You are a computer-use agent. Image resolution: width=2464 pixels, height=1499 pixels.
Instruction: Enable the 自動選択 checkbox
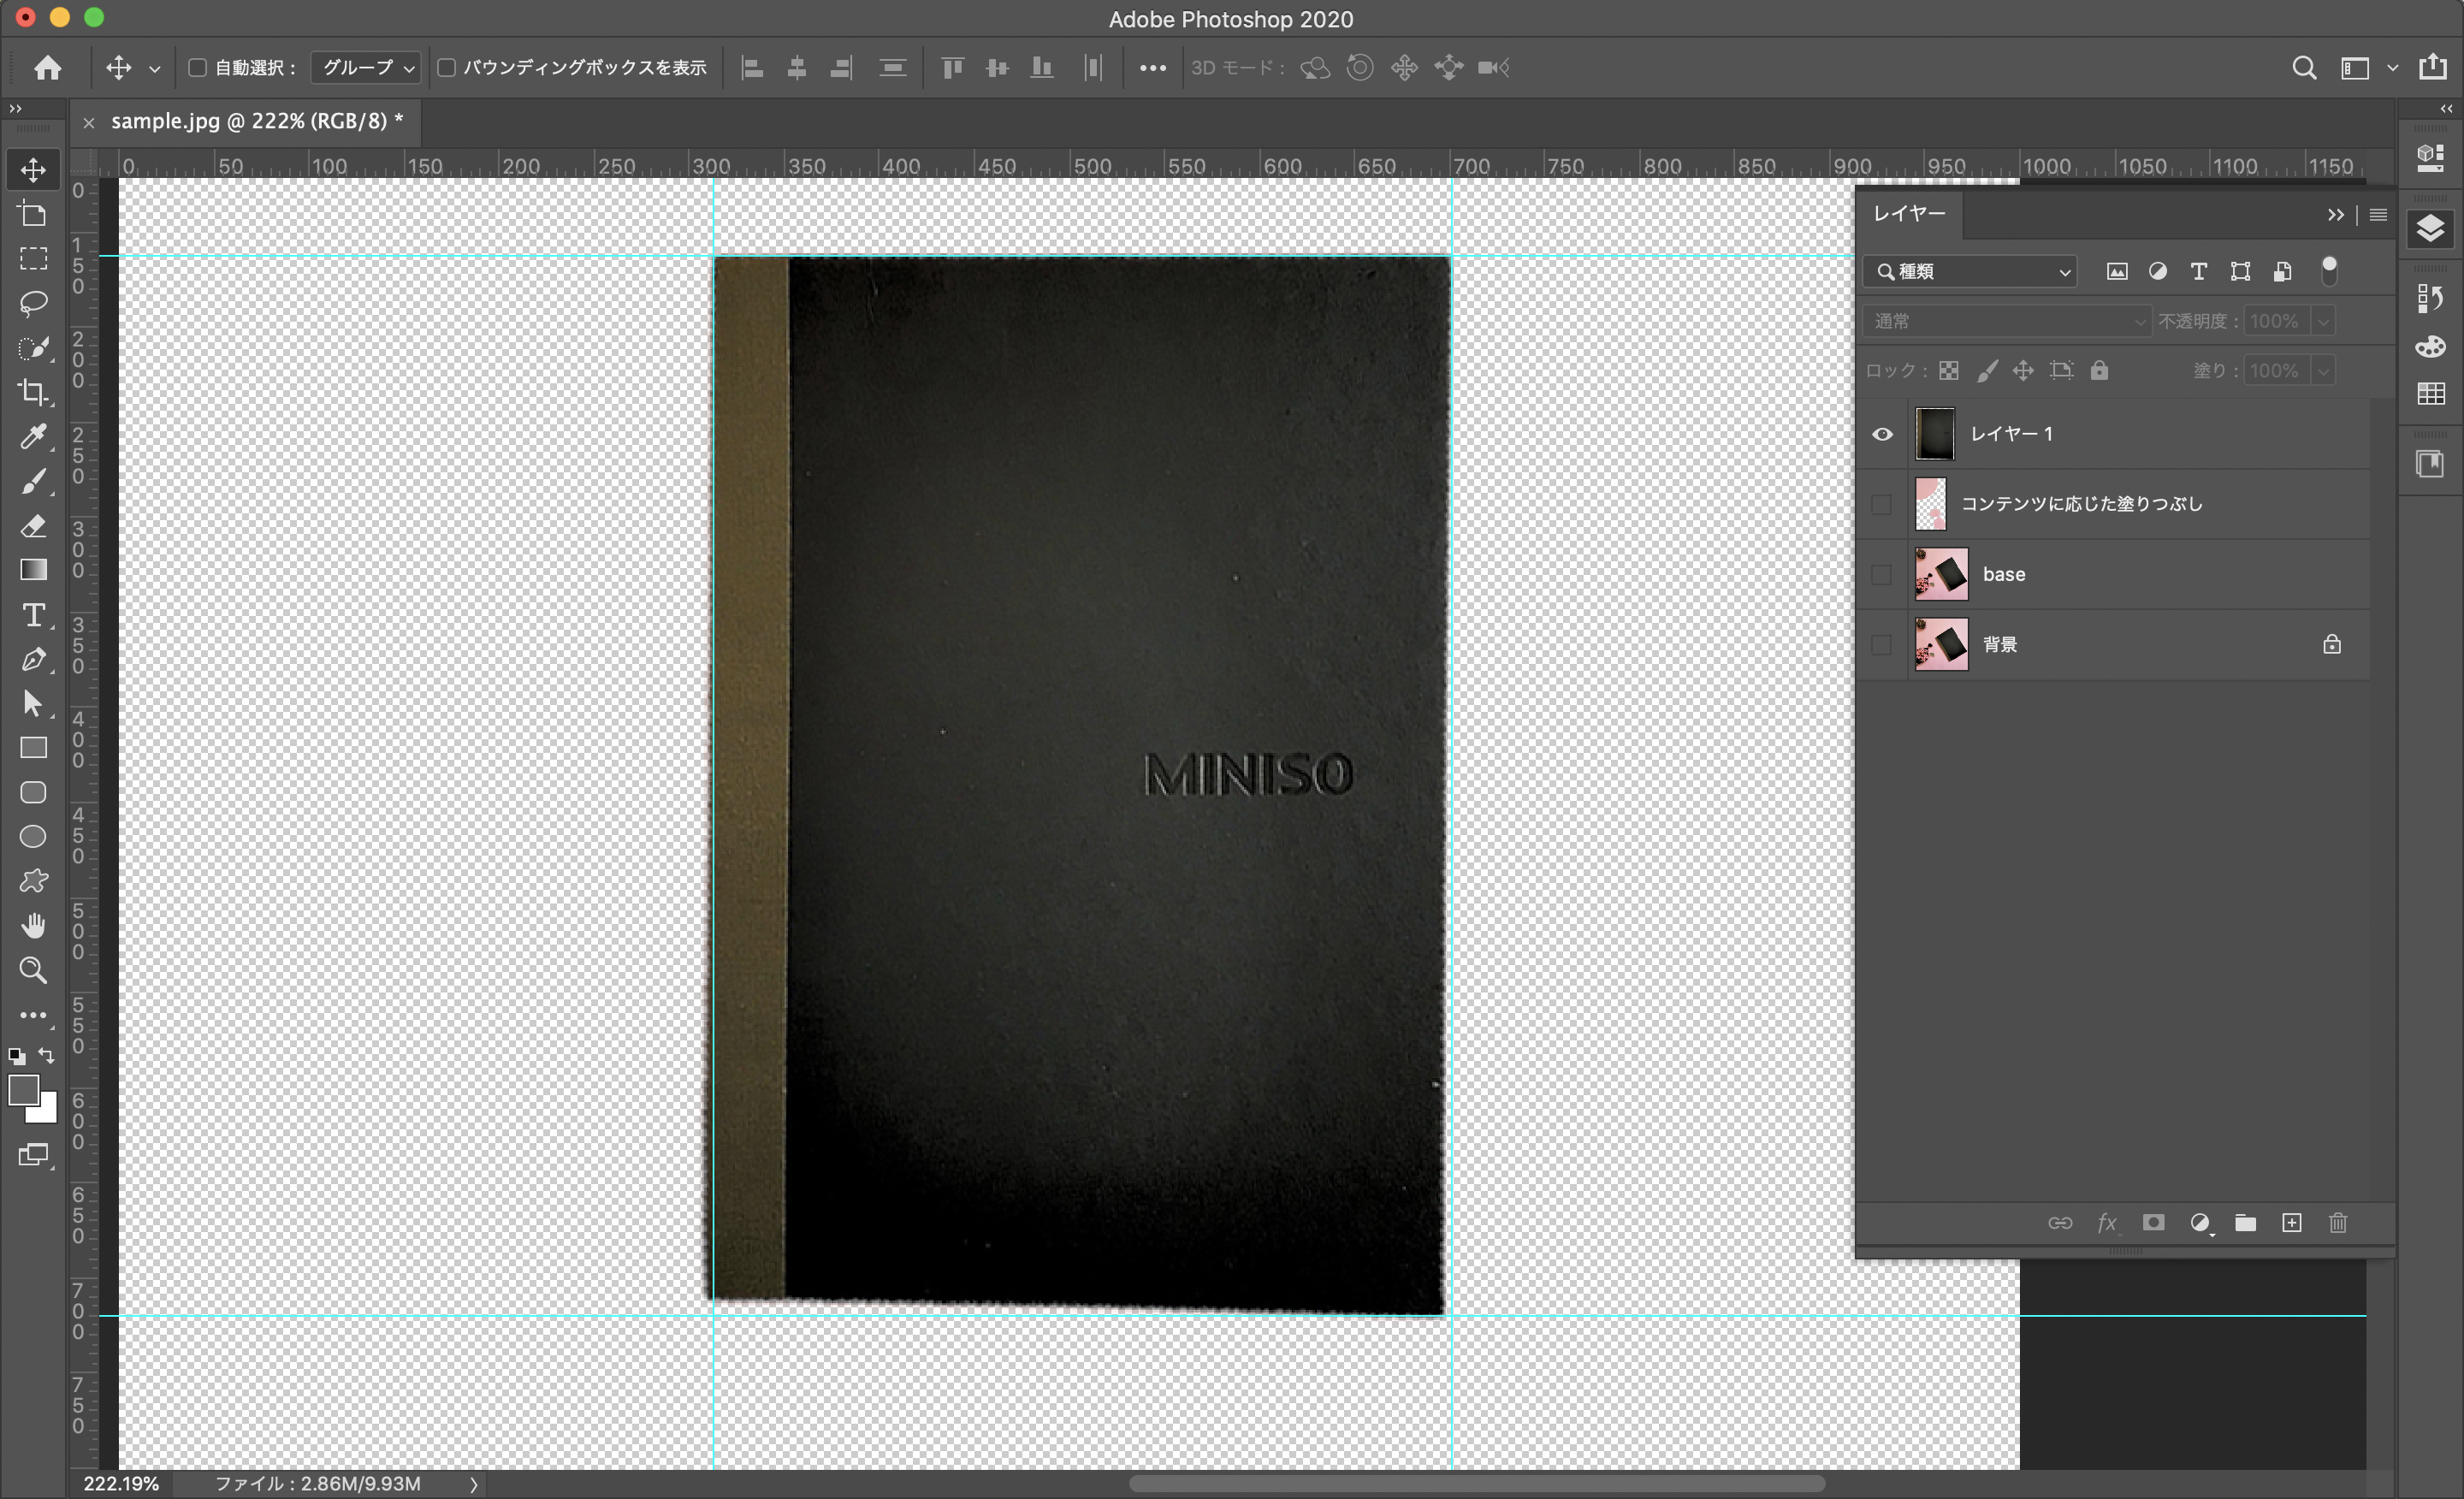pos(198,67)
